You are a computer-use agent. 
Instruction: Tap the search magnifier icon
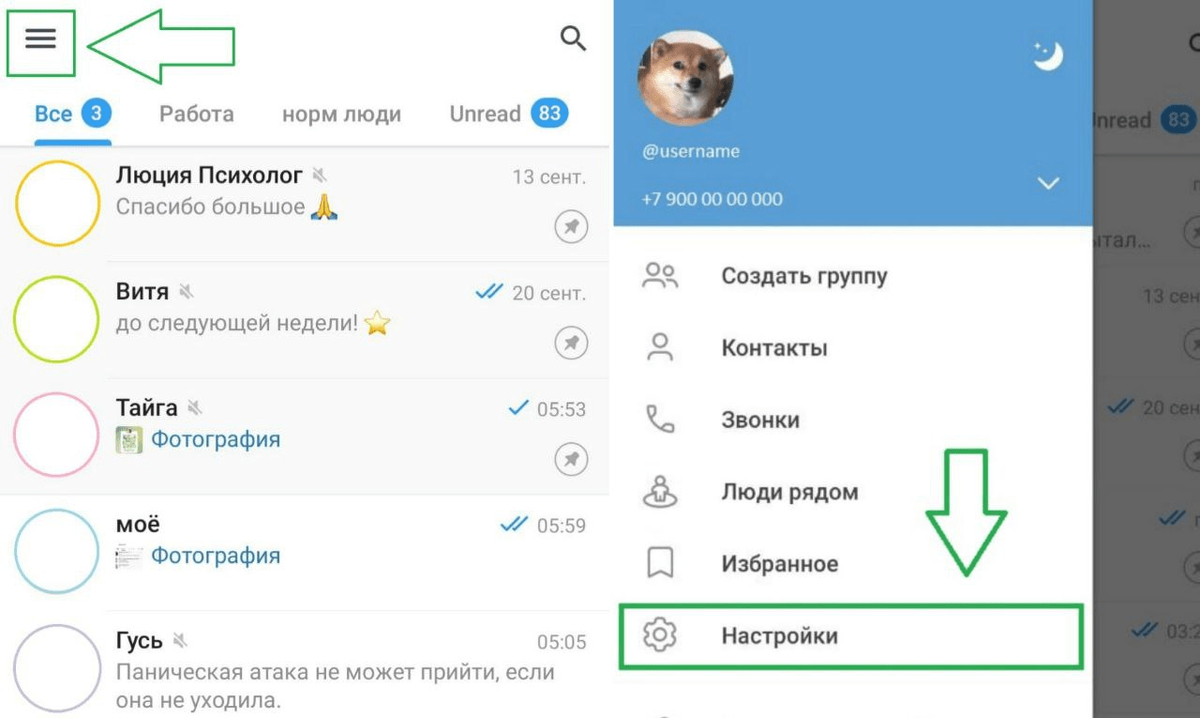(573, 39)
